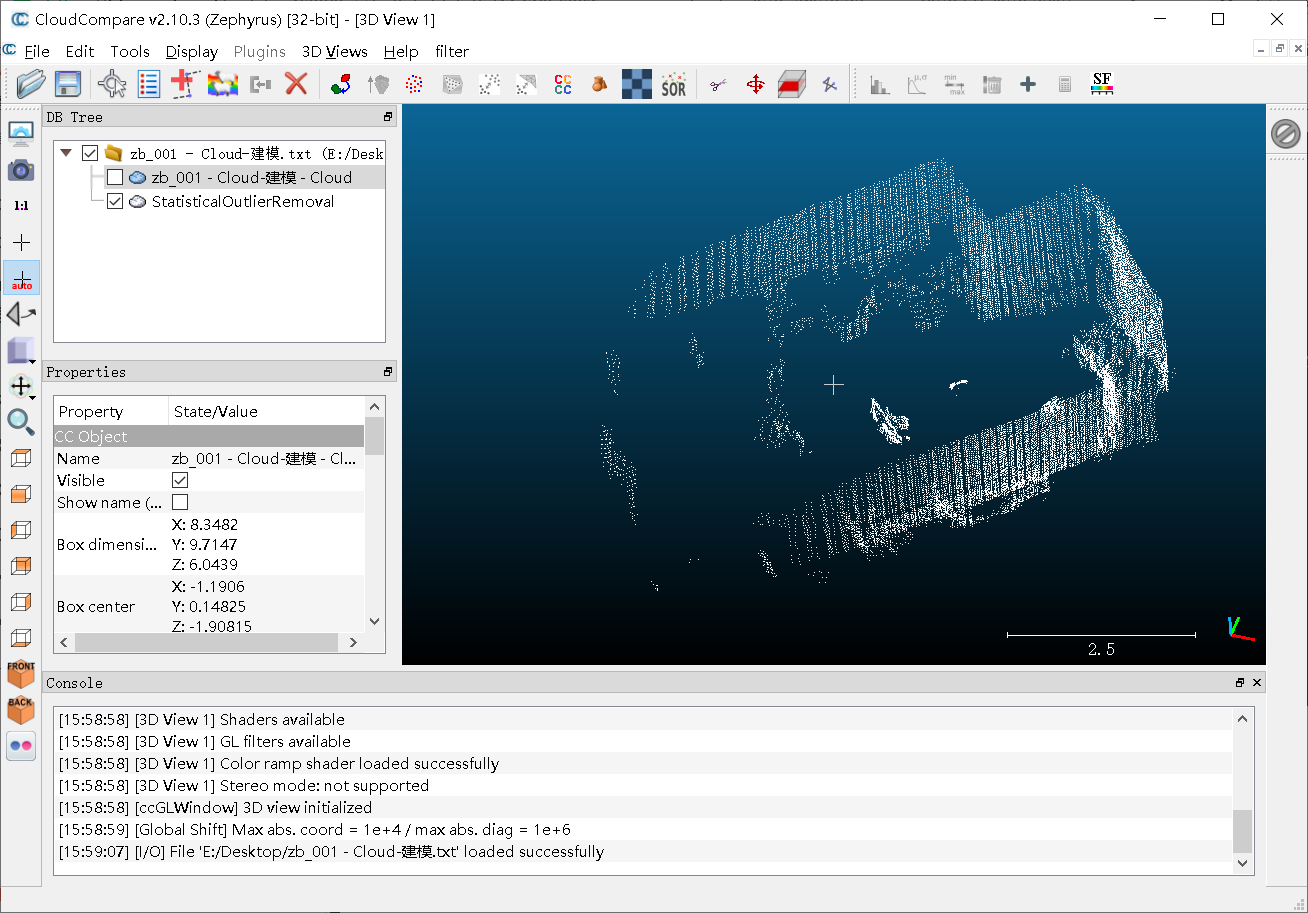Float the Properties panel
The height and width of the screenshot is (913, 1308).
pos(388,372)
